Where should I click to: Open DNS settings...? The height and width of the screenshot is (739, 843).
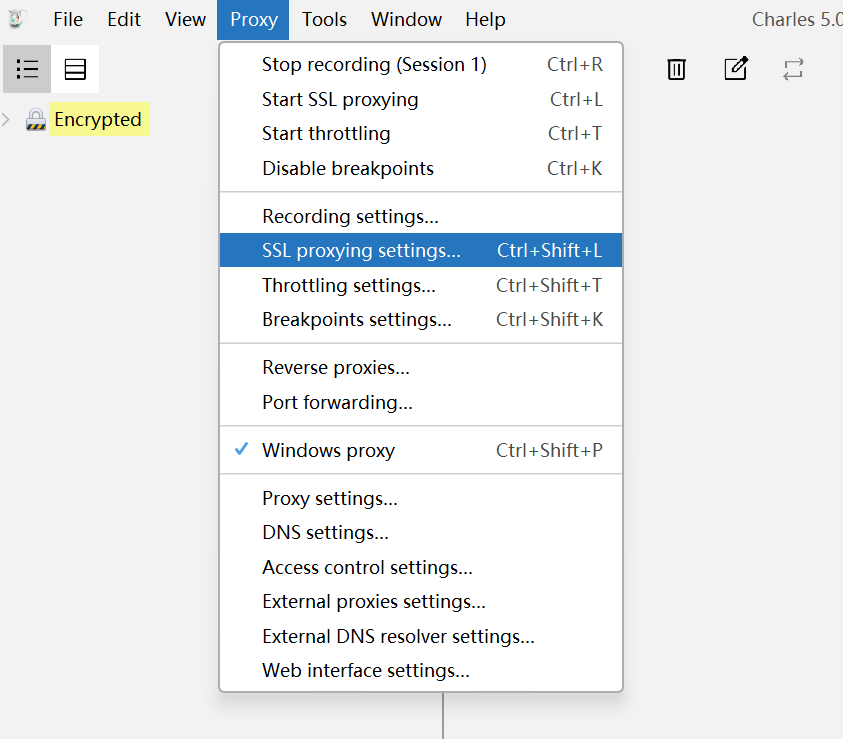pos(421,533)
